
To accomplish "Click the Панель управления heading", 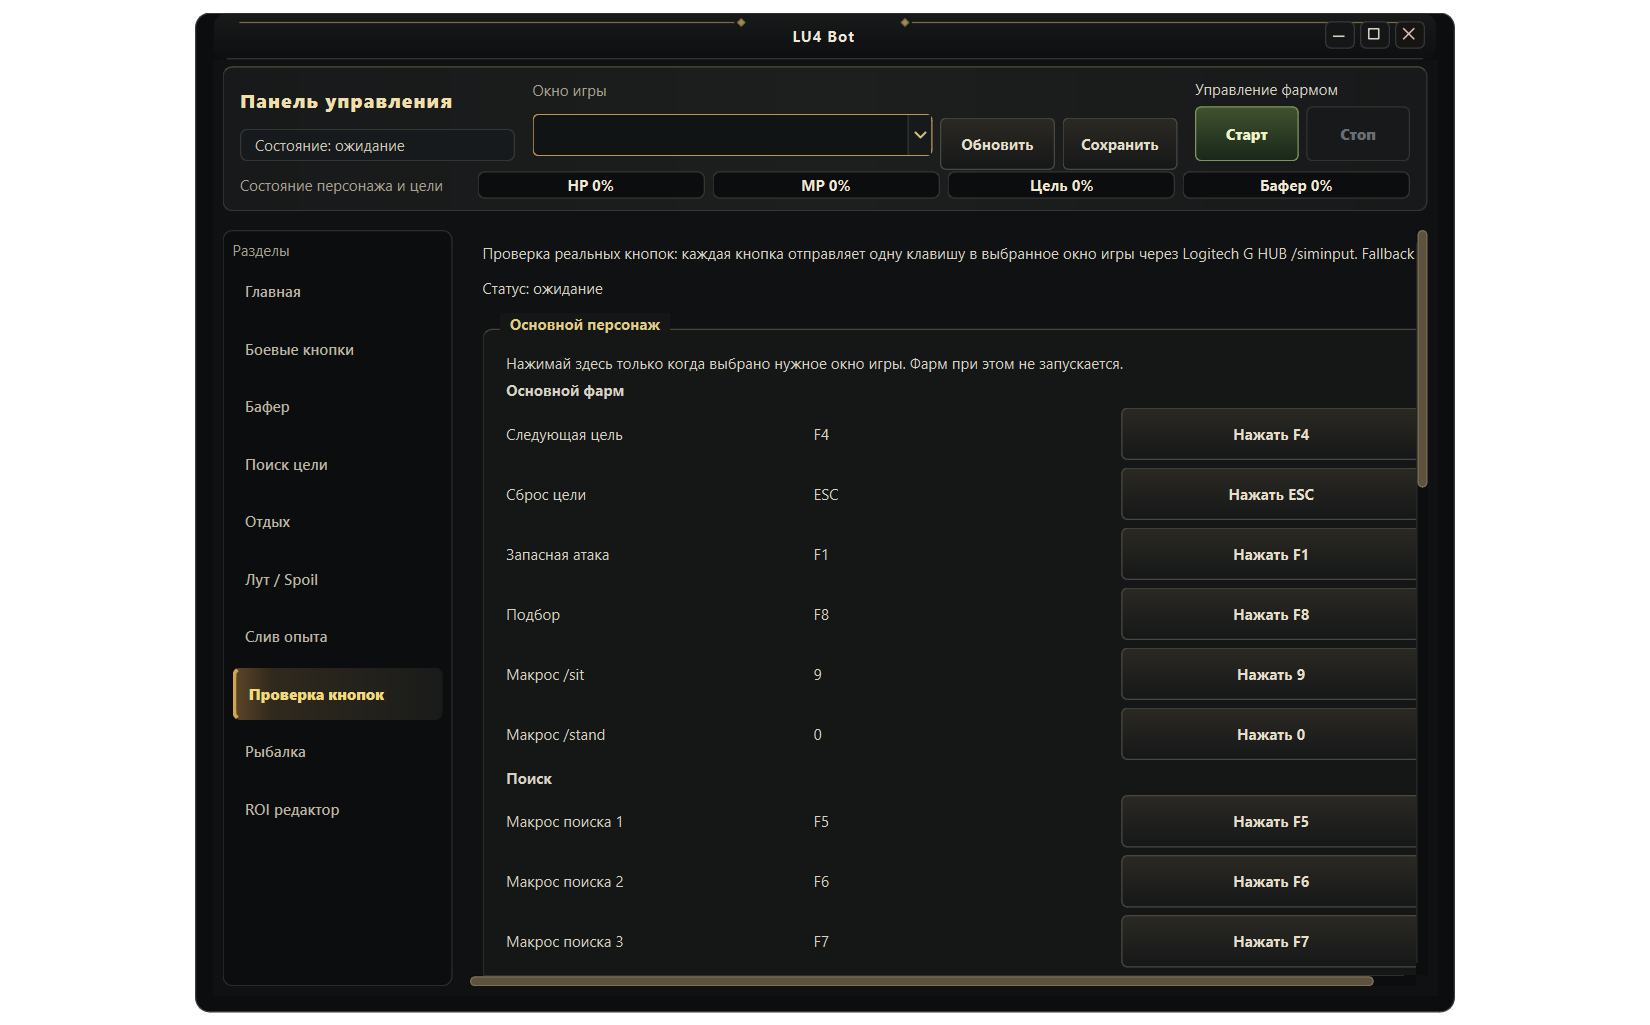I will pos(346,102).
